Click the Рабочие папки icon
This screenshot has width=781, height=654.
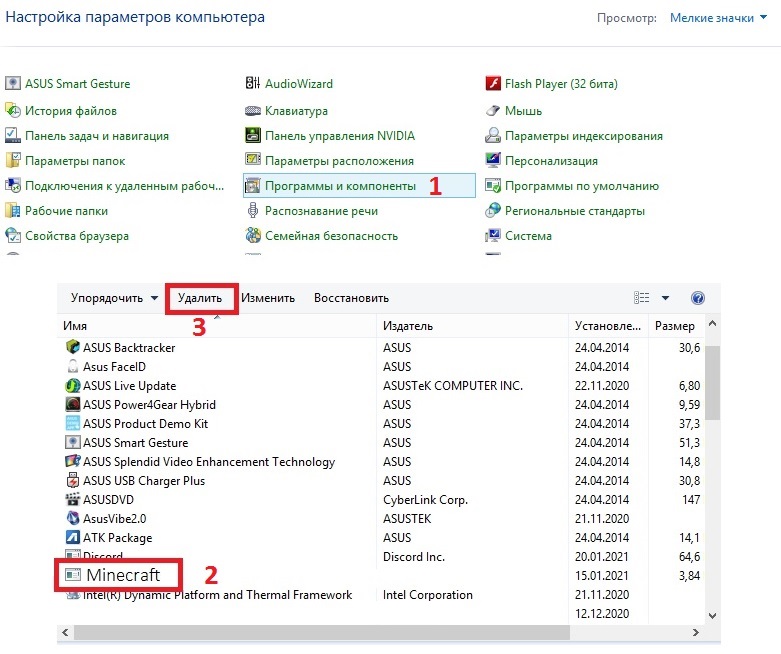[12, 211]
